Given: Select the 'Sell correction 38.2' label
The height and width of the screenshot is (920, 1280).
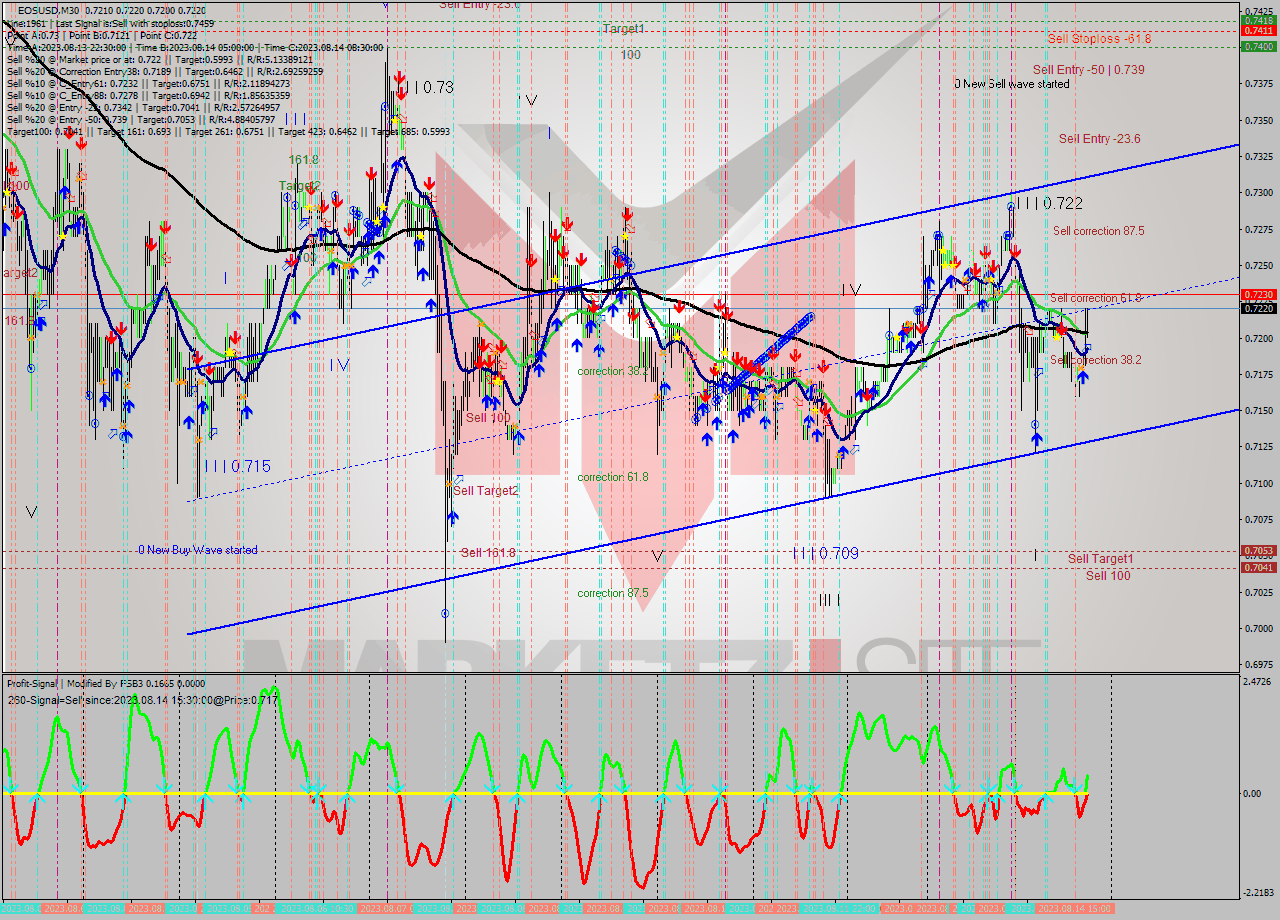Looking at the screenshot, I should tap(1096, 360).
